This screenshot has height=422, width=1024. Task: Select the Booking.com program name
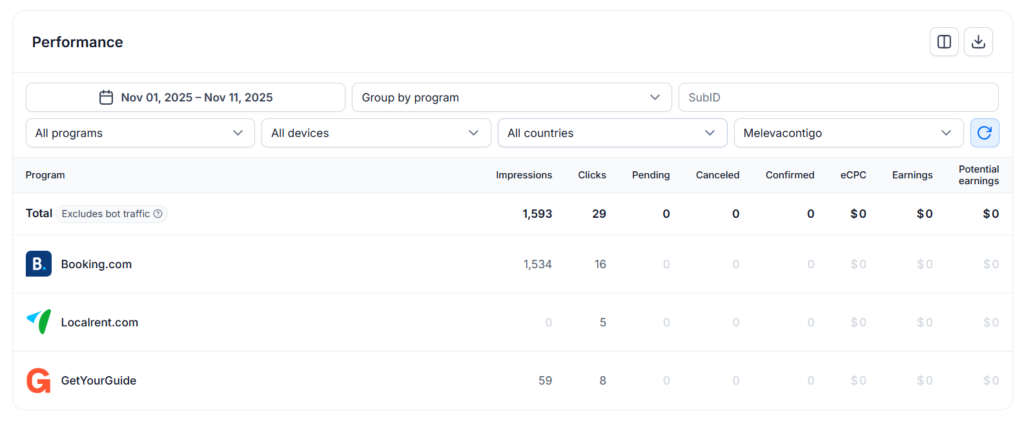click(x=96, y=265)
